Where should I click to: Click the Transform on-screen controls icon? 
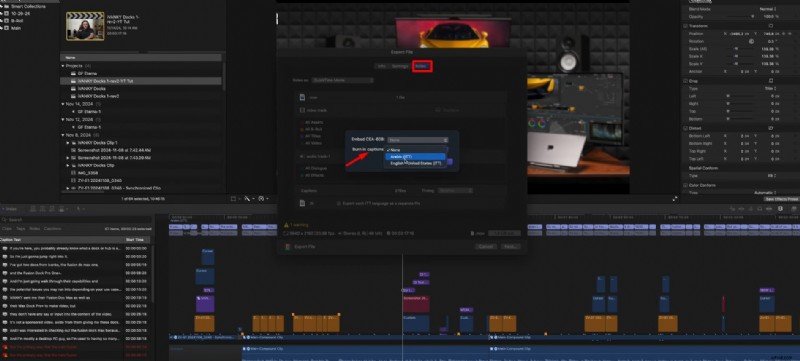(771, 25)
